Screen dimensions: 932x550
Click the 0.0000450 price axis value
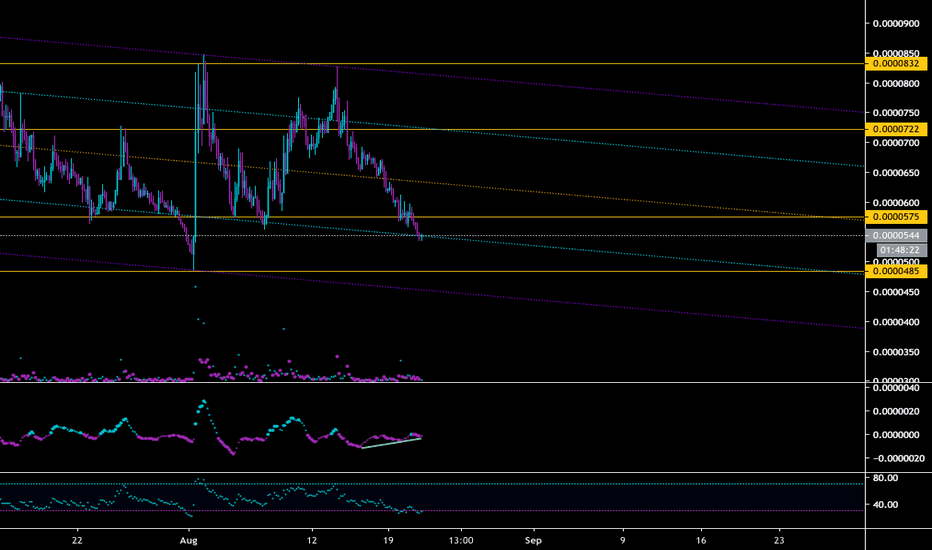pyautogui.click(x=896, y=292)
